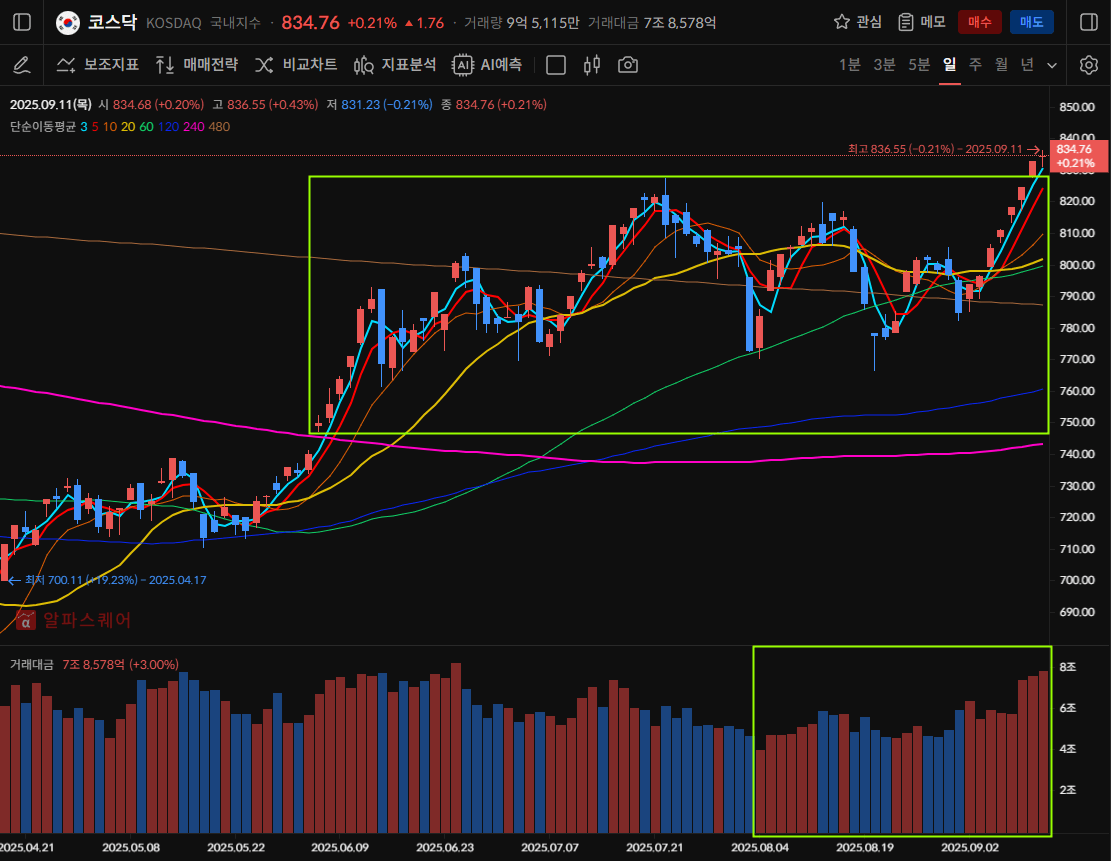Click the square layout icon

556,65
